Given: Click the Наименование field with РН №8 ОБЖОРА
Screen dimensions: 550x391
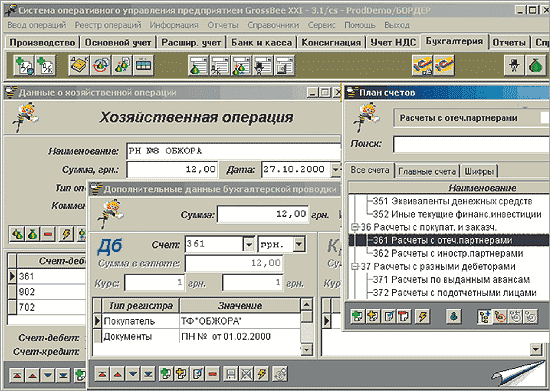Looking at the screenshot, I should [233, 151].
